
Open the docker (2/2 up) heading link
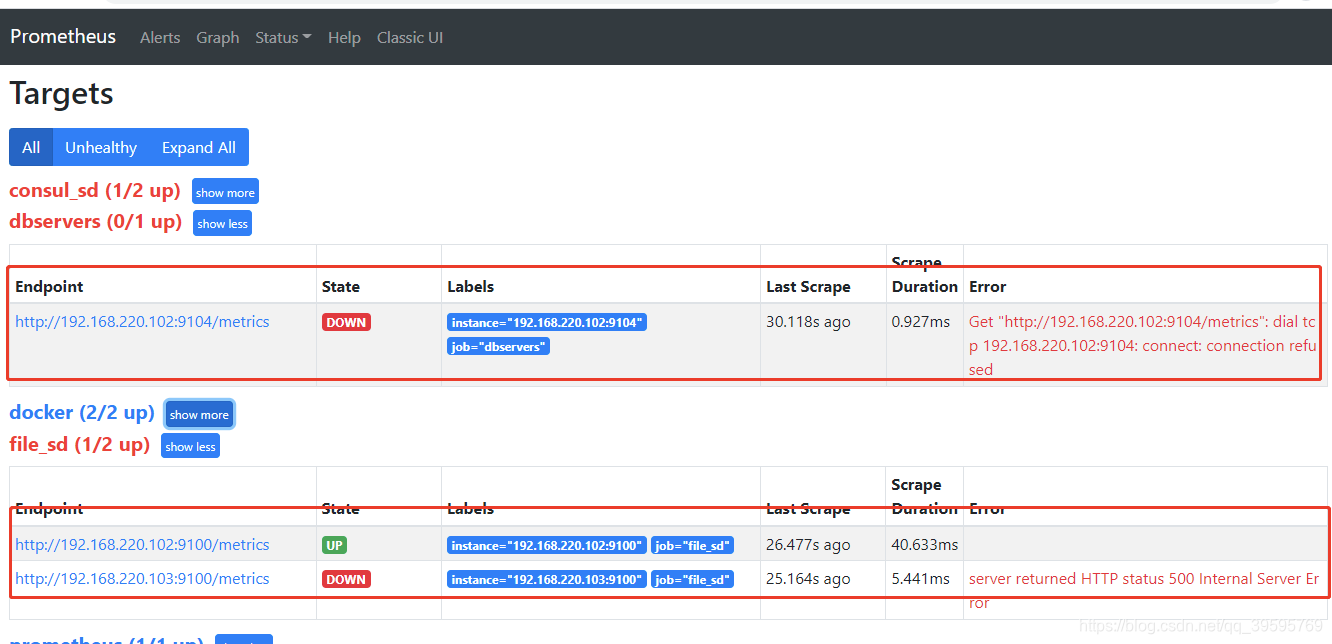82,412
